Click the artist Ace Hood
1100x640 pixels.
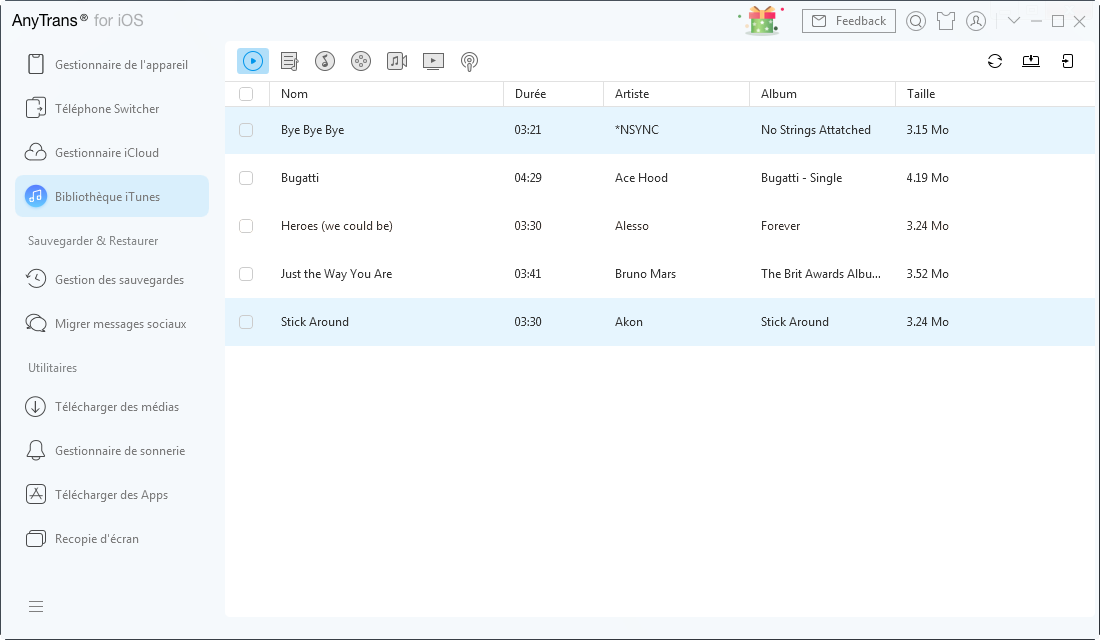coord(641,178)
